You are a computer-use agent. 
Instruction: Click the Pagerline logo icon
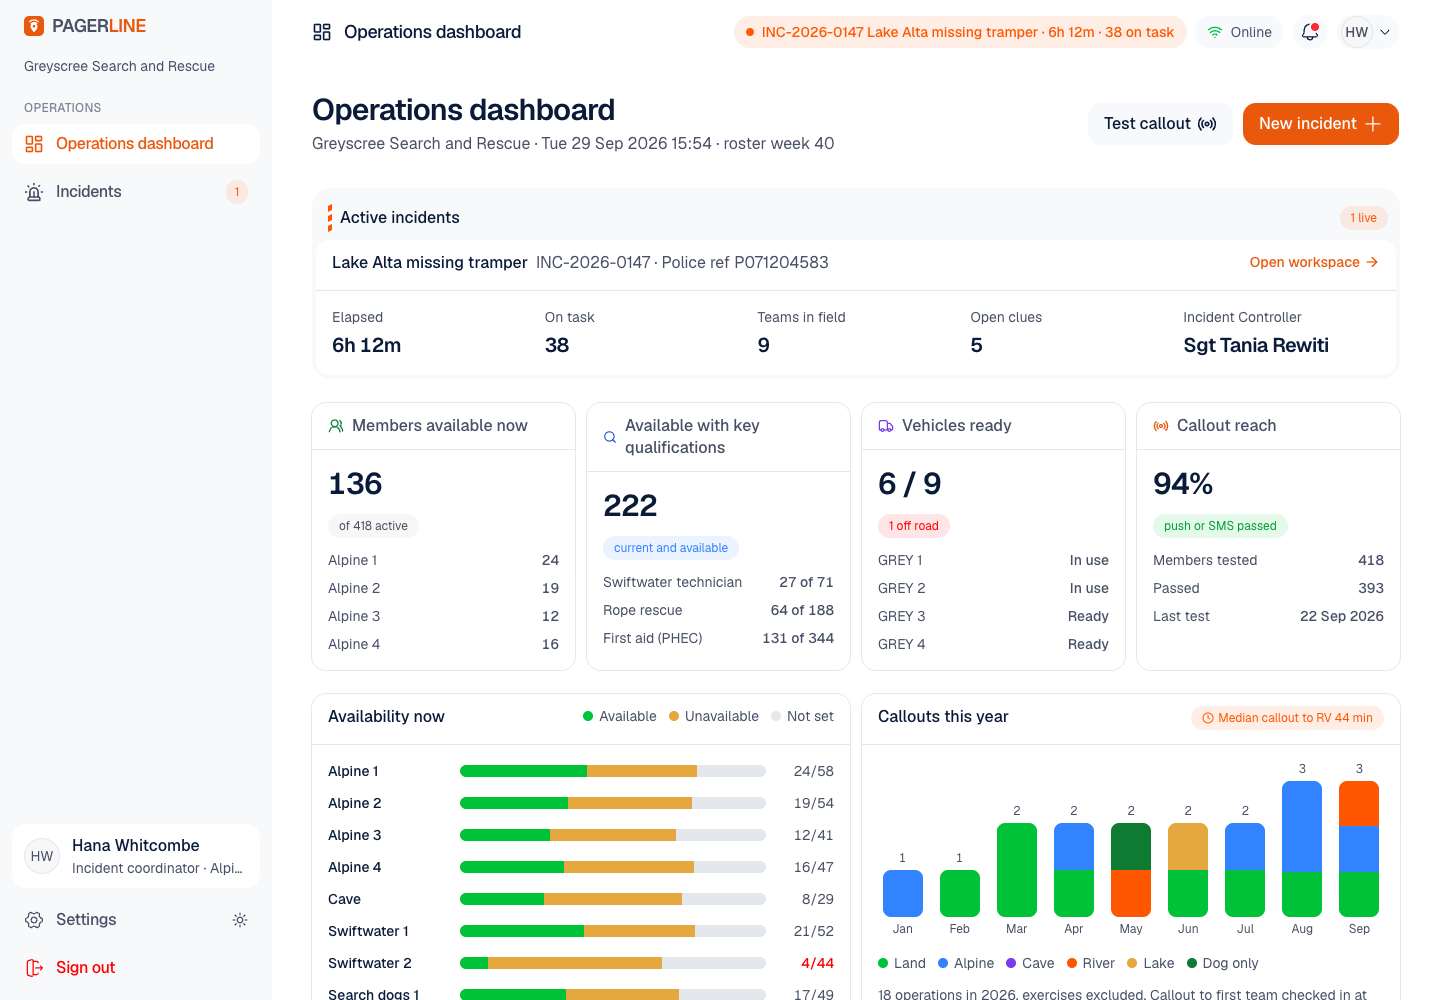[x=34, y=26]
